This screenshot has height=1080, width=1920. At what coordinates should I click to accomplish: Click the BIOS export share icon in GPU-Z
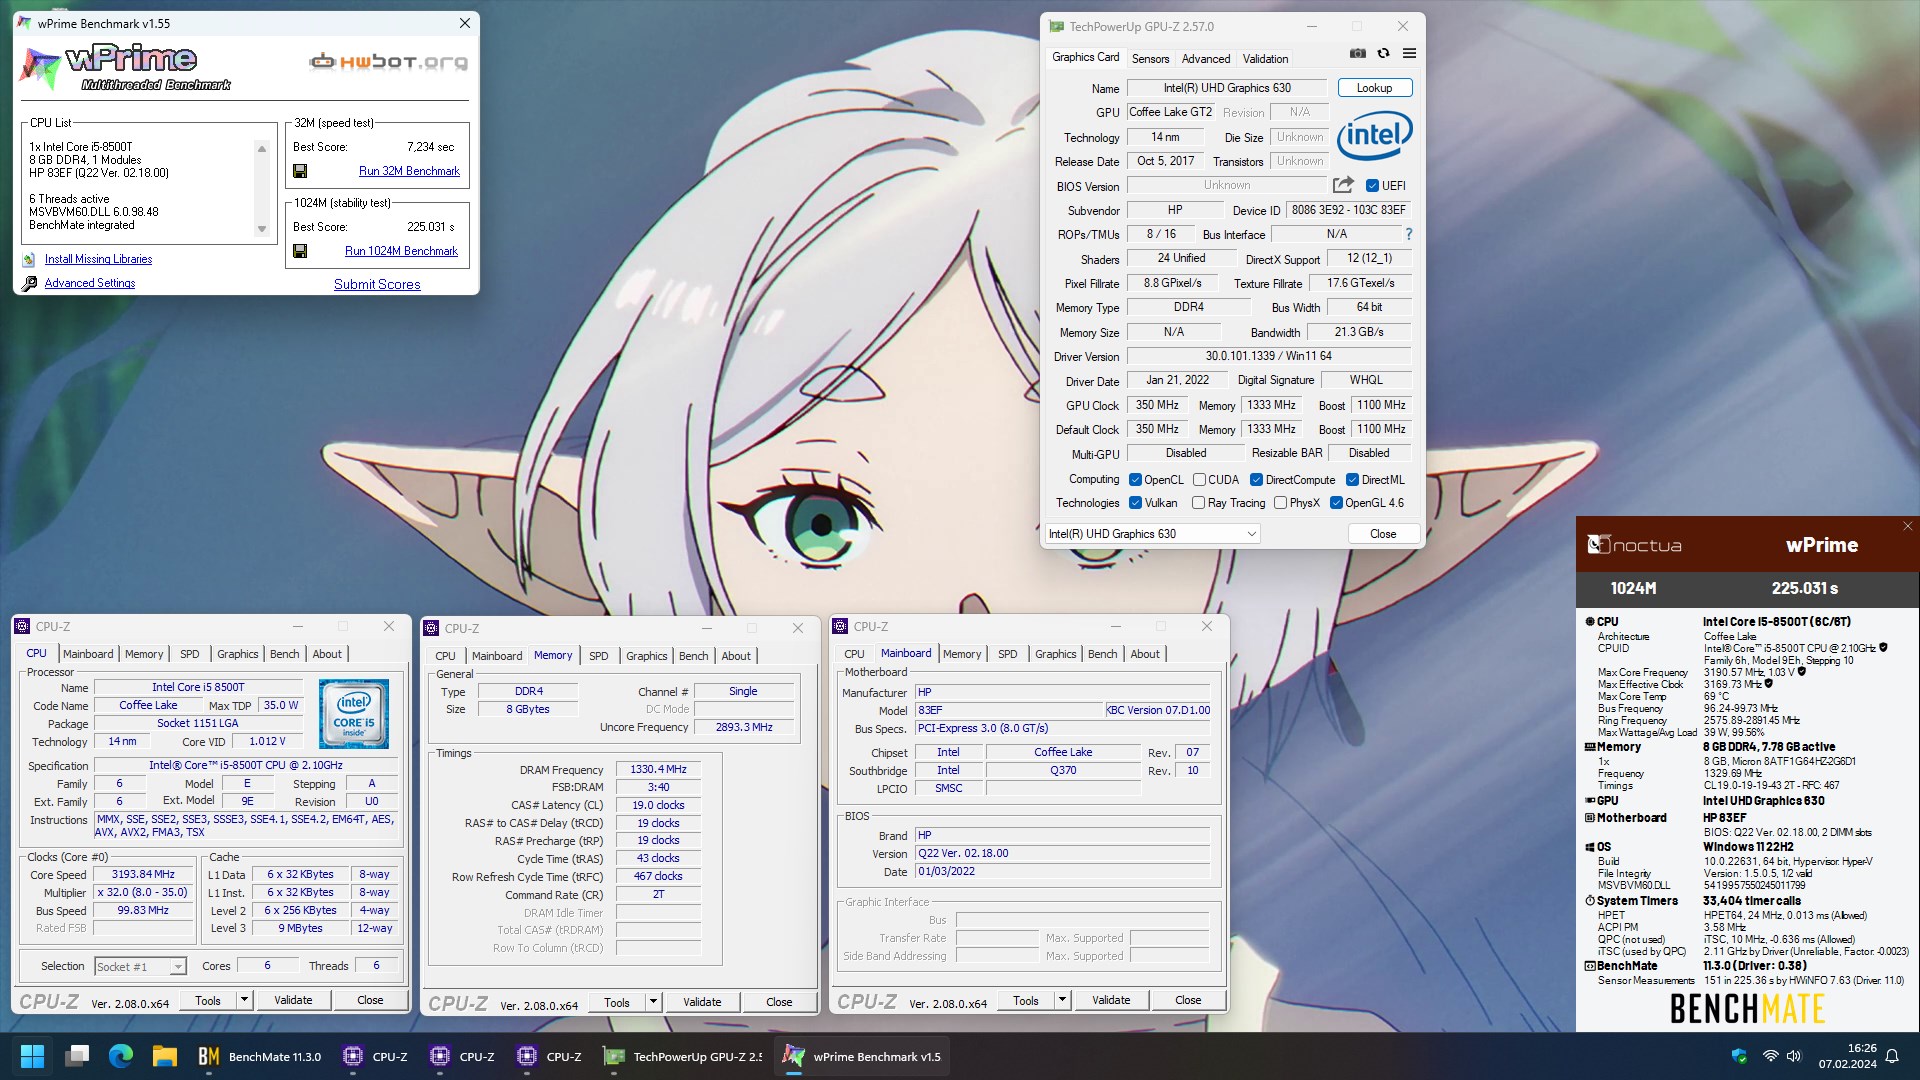[x=1343, y=185]
